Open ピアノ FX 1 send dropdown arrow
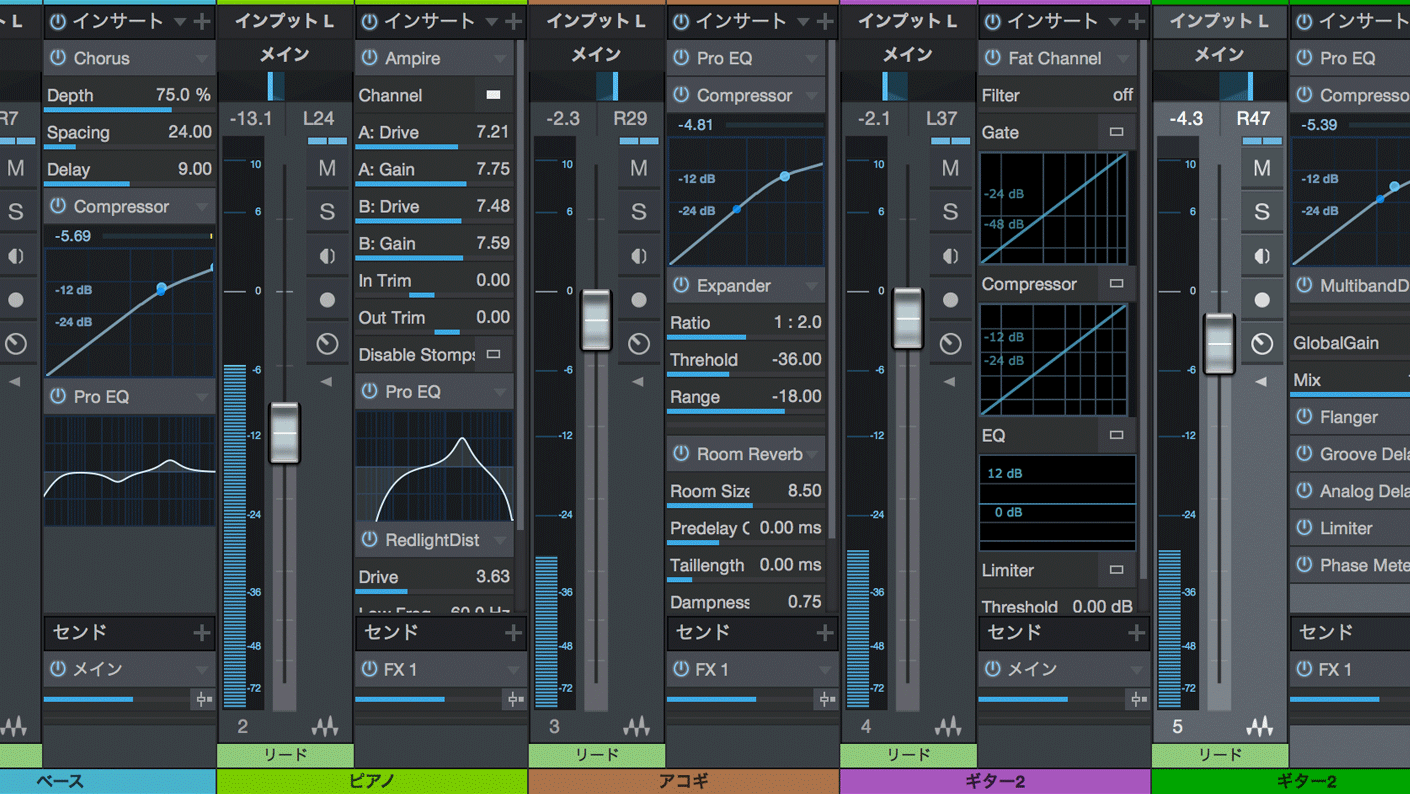The image size is (1410, 794). (x=512, y=670)
